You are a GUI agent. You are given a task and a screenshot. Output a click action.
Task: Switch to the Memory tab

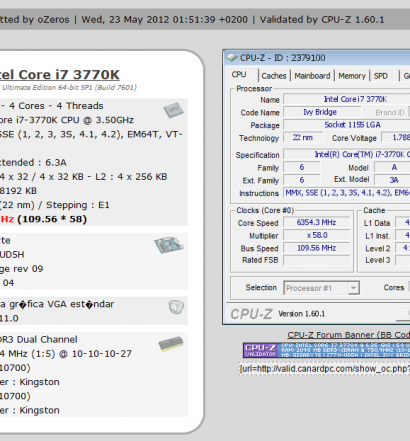[x=352, y=76]
